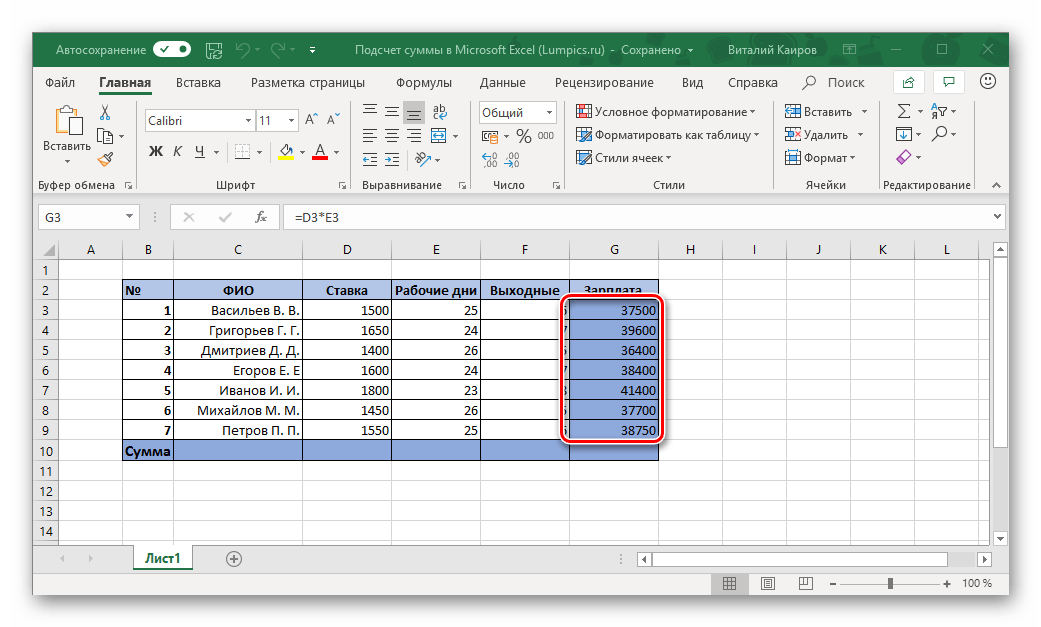Viewport: 1041px width, 627px height.
Task: Click the Name Box showing G3
Action: tap(78, 216)
